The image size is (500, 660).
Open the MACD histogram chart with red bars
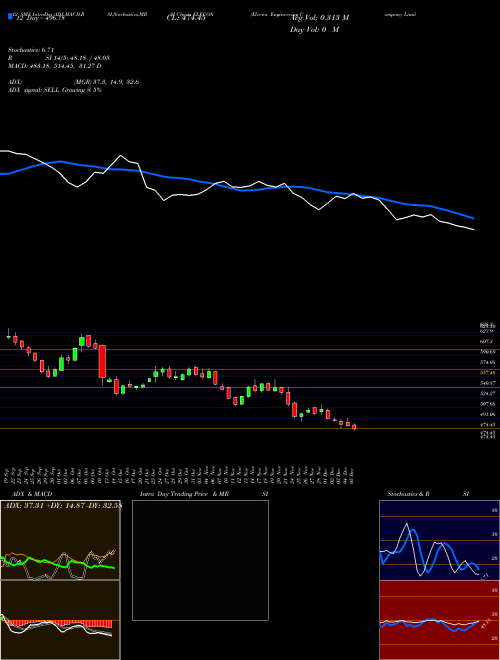pyautogui.click(x=60, y=620)
